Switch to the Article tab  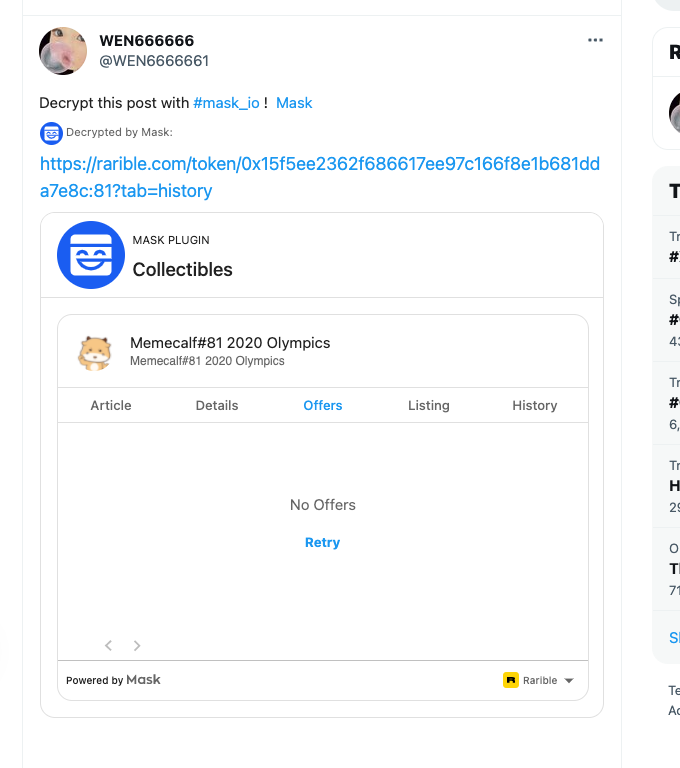click(111, 406)
